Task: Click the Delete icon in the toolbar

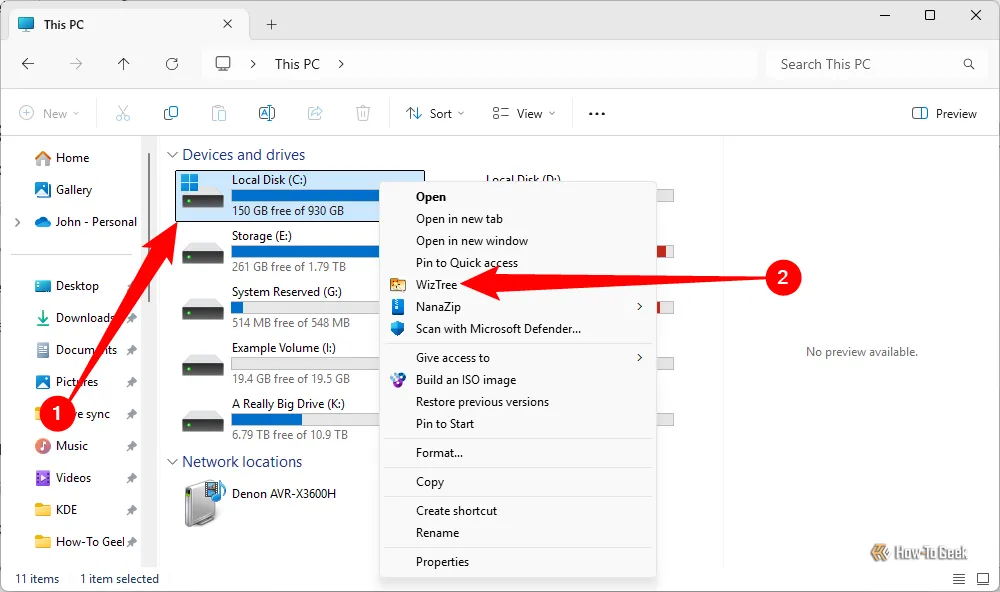Action: coord(362,113)
